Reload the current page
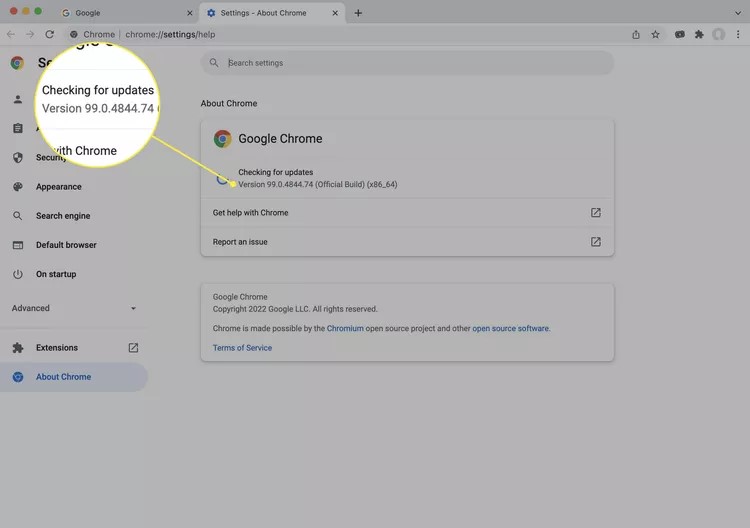750x528 pixels. tap(49, 34)
